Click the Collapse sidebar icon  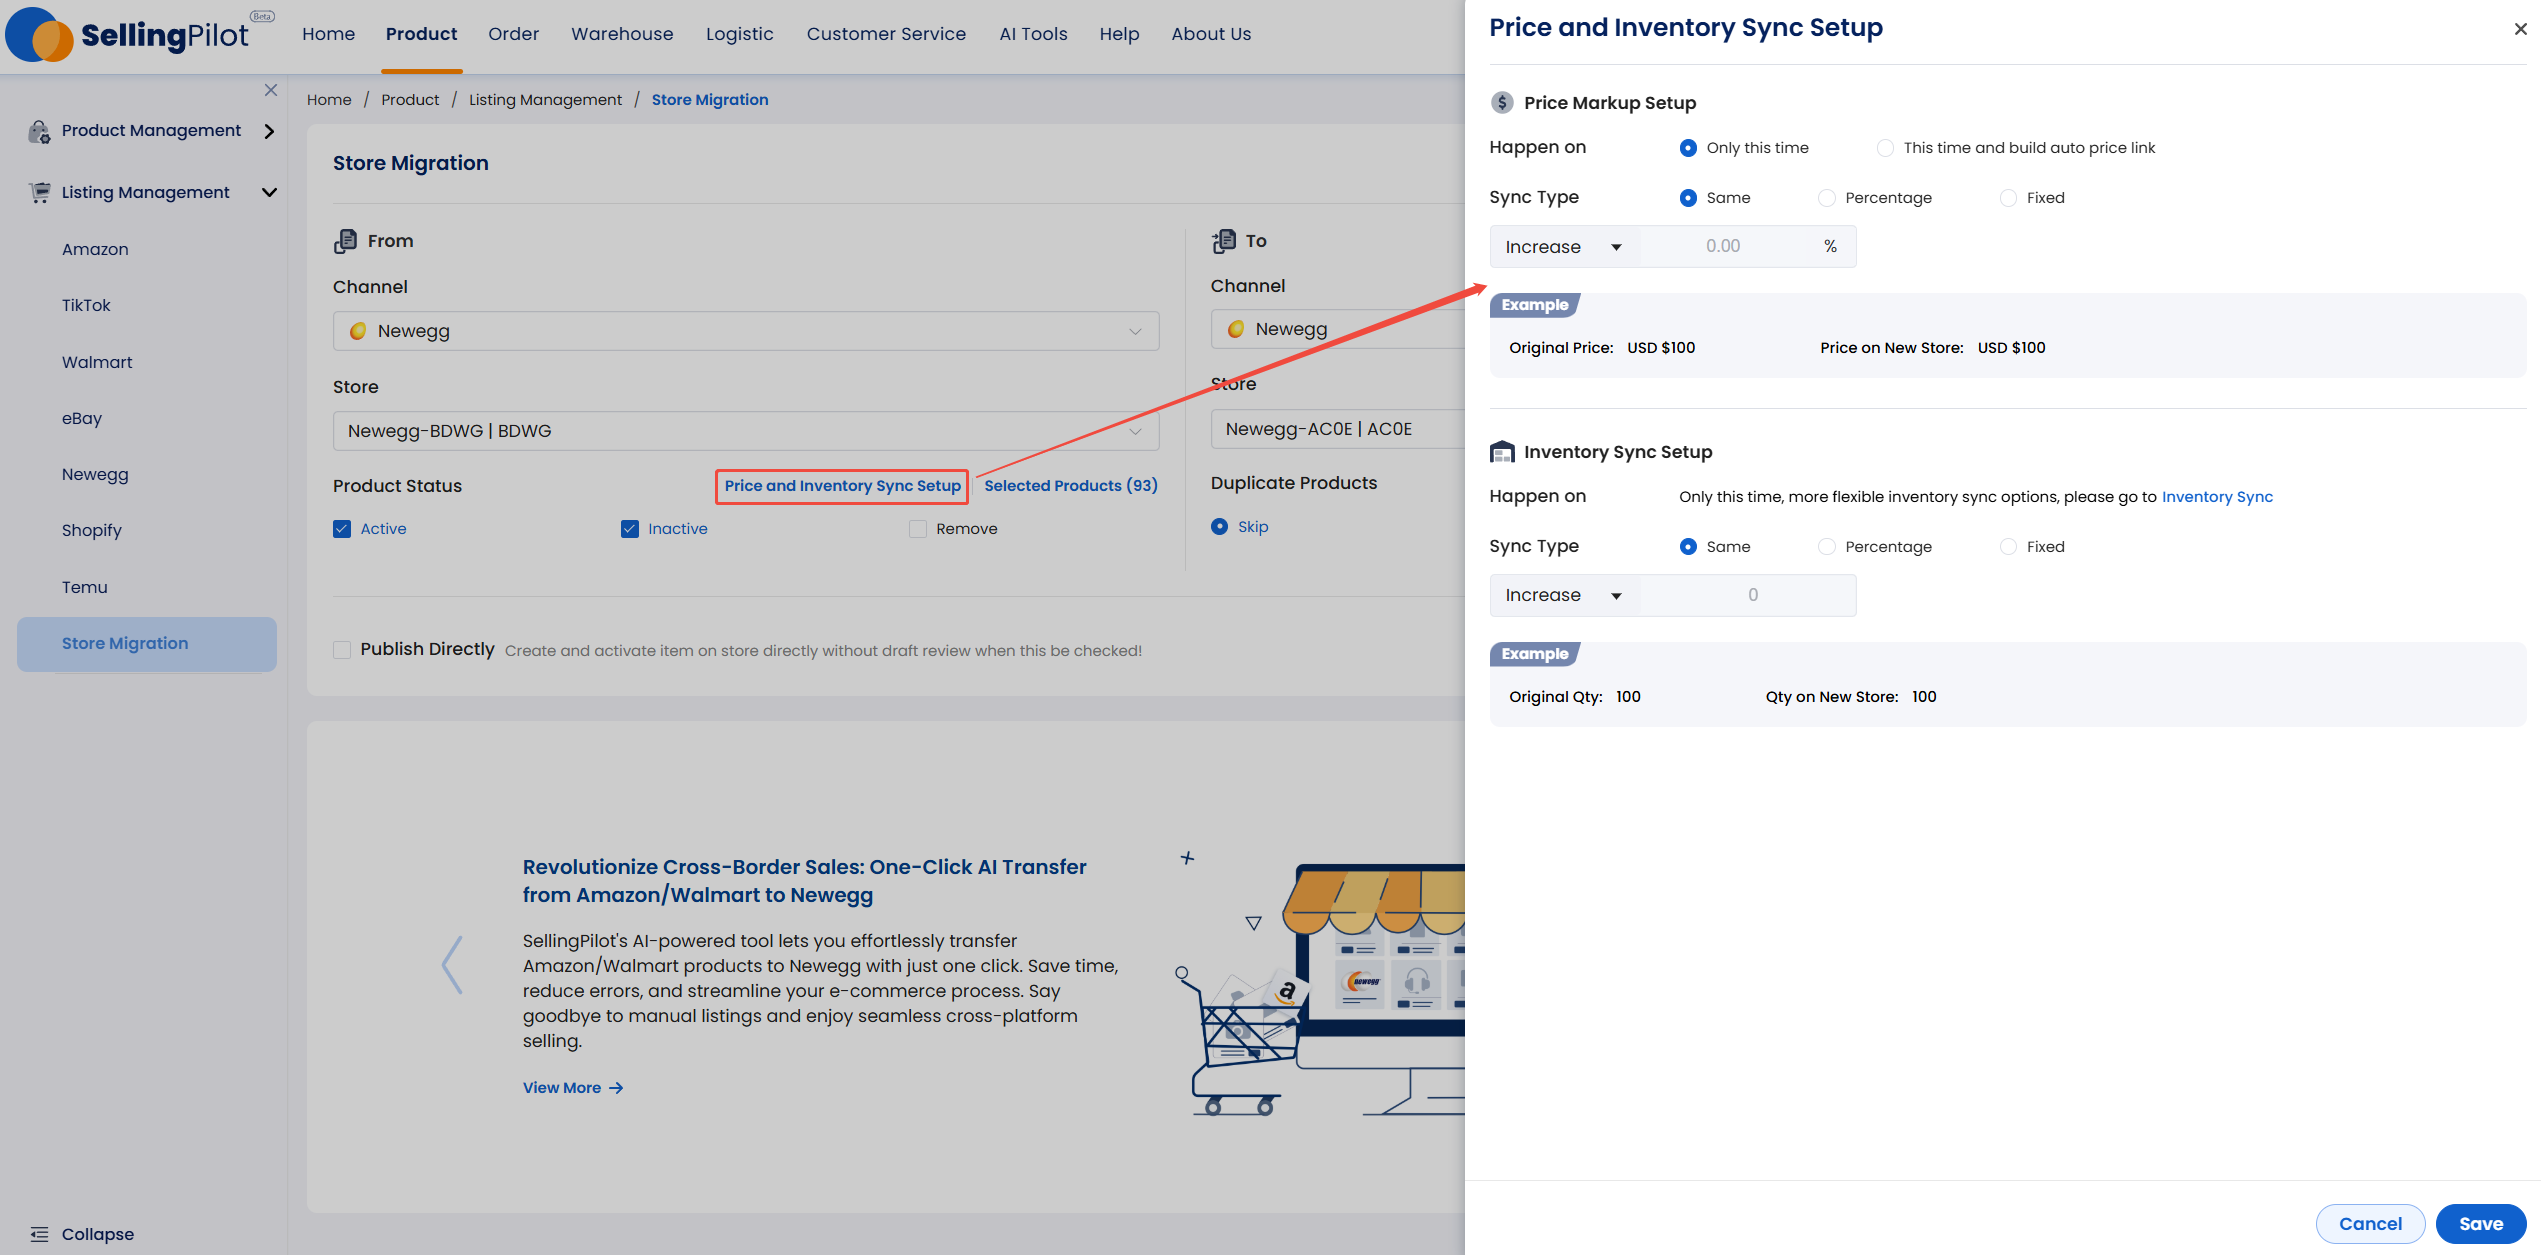click(x=39, y=1234)
